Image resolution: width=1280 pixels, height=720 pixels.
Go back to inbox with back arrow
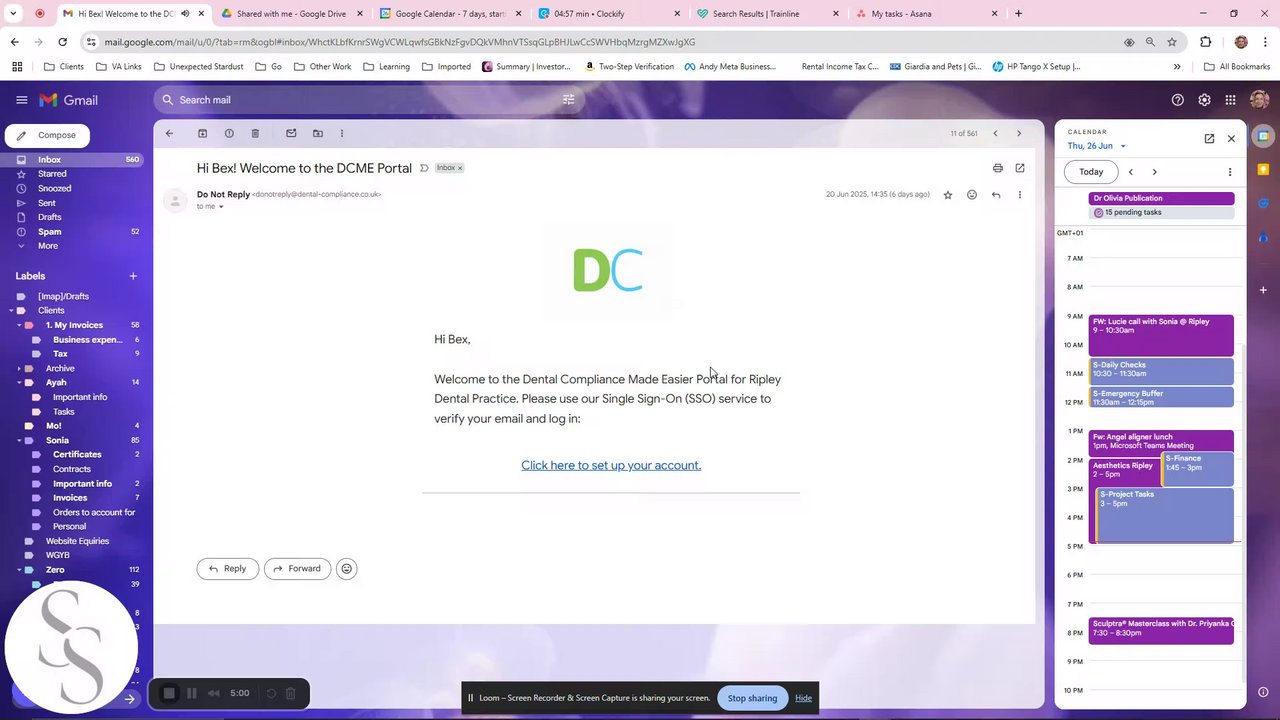(x=169, y=133)
